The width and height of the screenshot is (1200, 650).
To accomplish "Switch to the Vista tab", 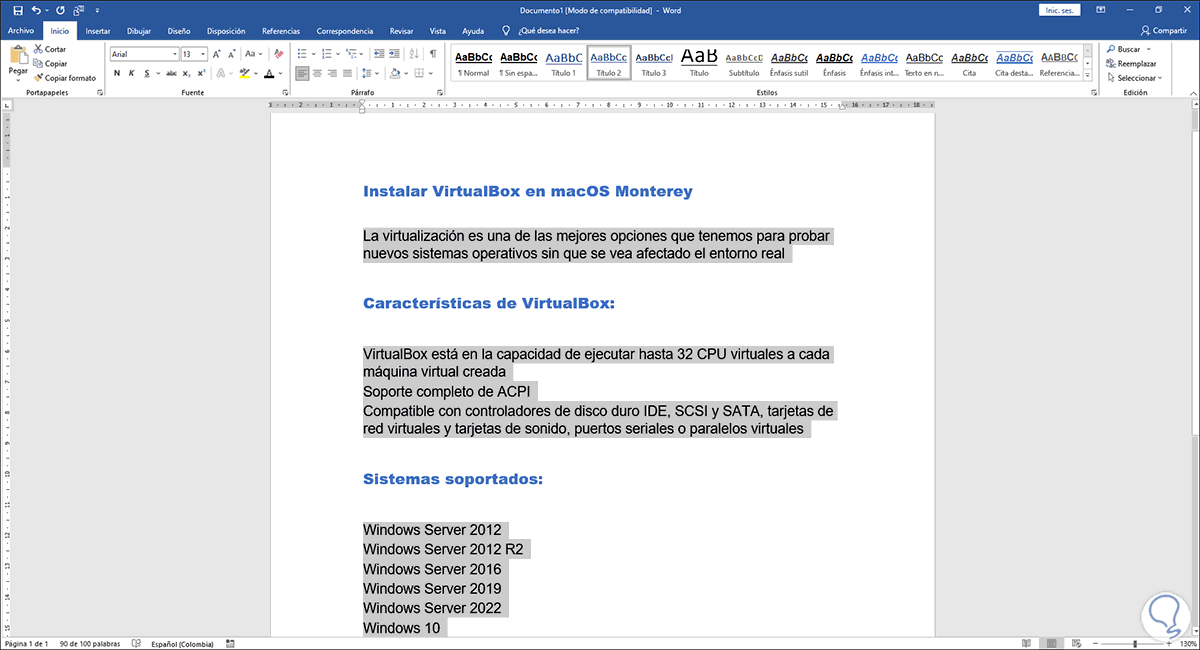I will coord(438,31).
